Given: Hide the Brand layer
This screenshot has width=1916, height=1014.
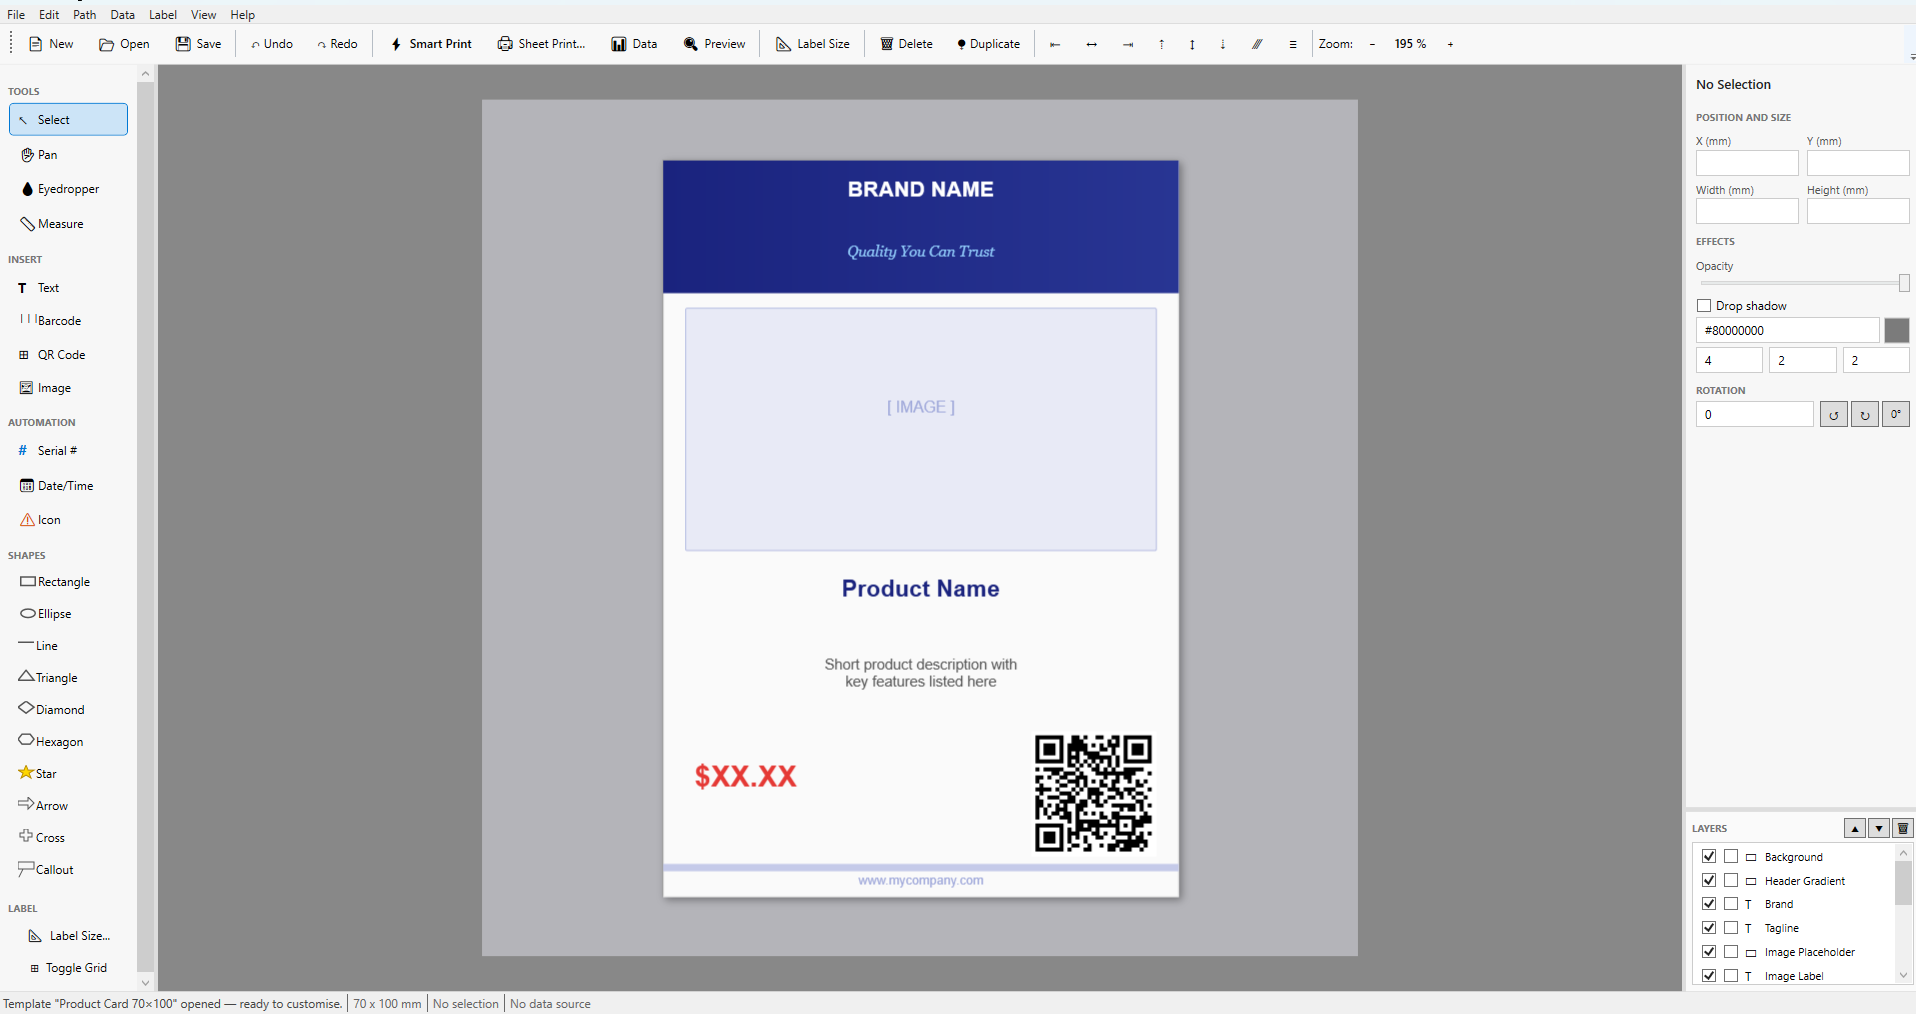Looking at the screenshot, I should (x=1709, y=904).
